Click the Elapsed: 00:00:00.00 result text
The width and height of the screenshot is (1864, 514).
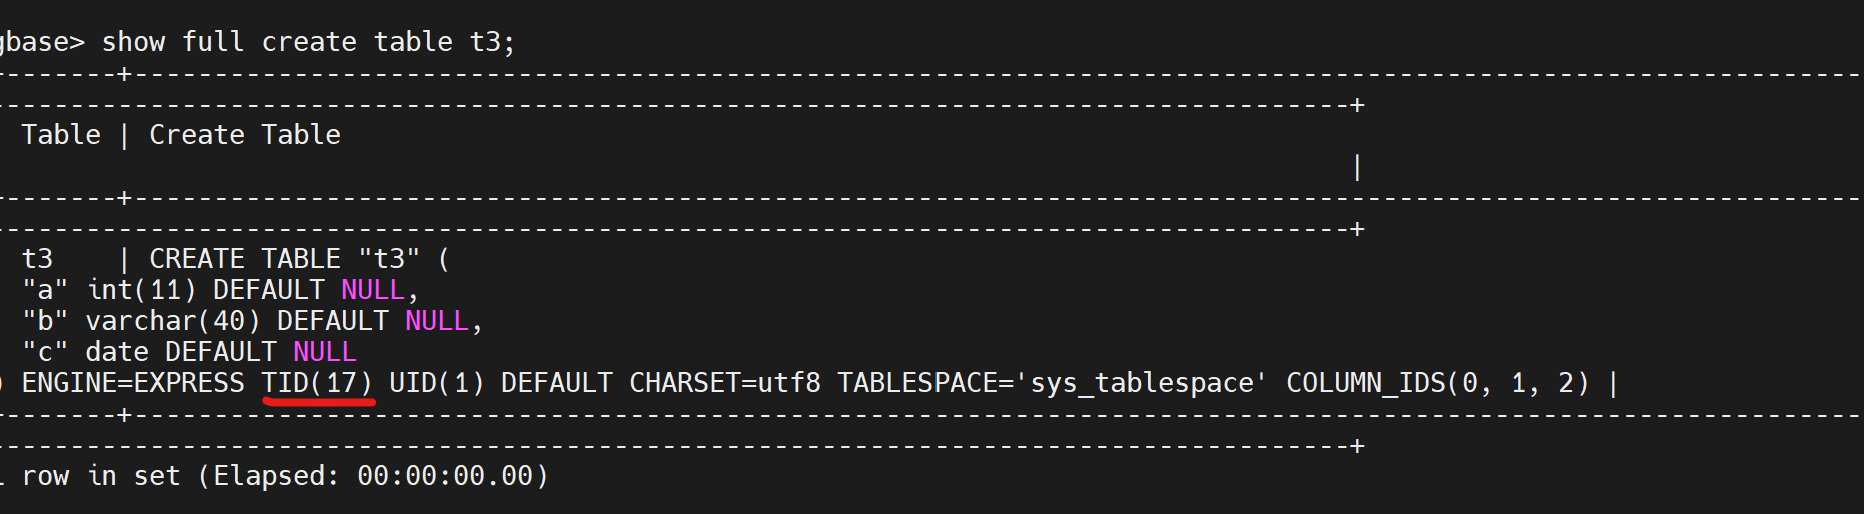point(380,476)
